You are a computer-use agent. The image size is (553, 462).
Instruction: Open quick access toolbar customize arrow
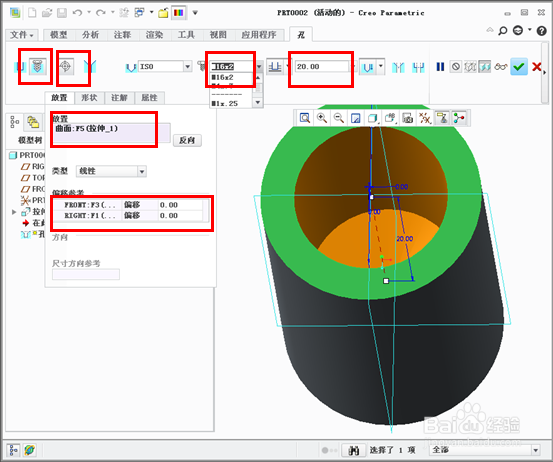pyautogui.click(x=195, y=13)
